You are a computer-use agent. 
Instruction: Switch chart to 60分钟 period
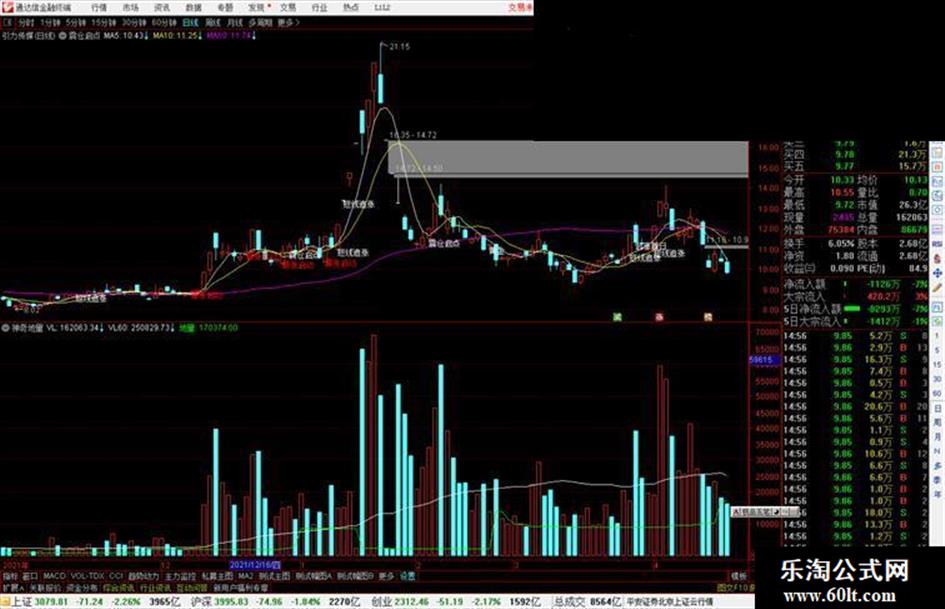[164, 22]
